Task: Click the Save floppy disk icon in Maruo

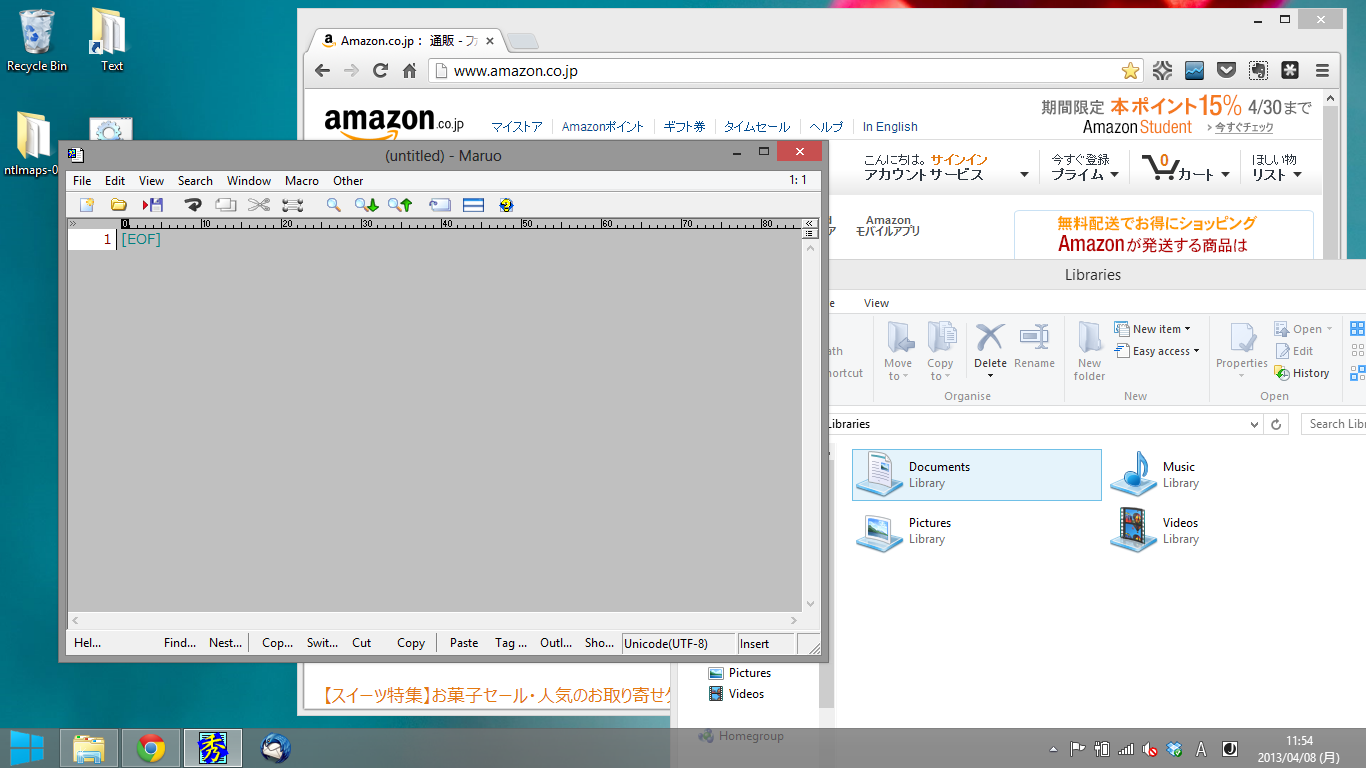Action: coord(153,205)
